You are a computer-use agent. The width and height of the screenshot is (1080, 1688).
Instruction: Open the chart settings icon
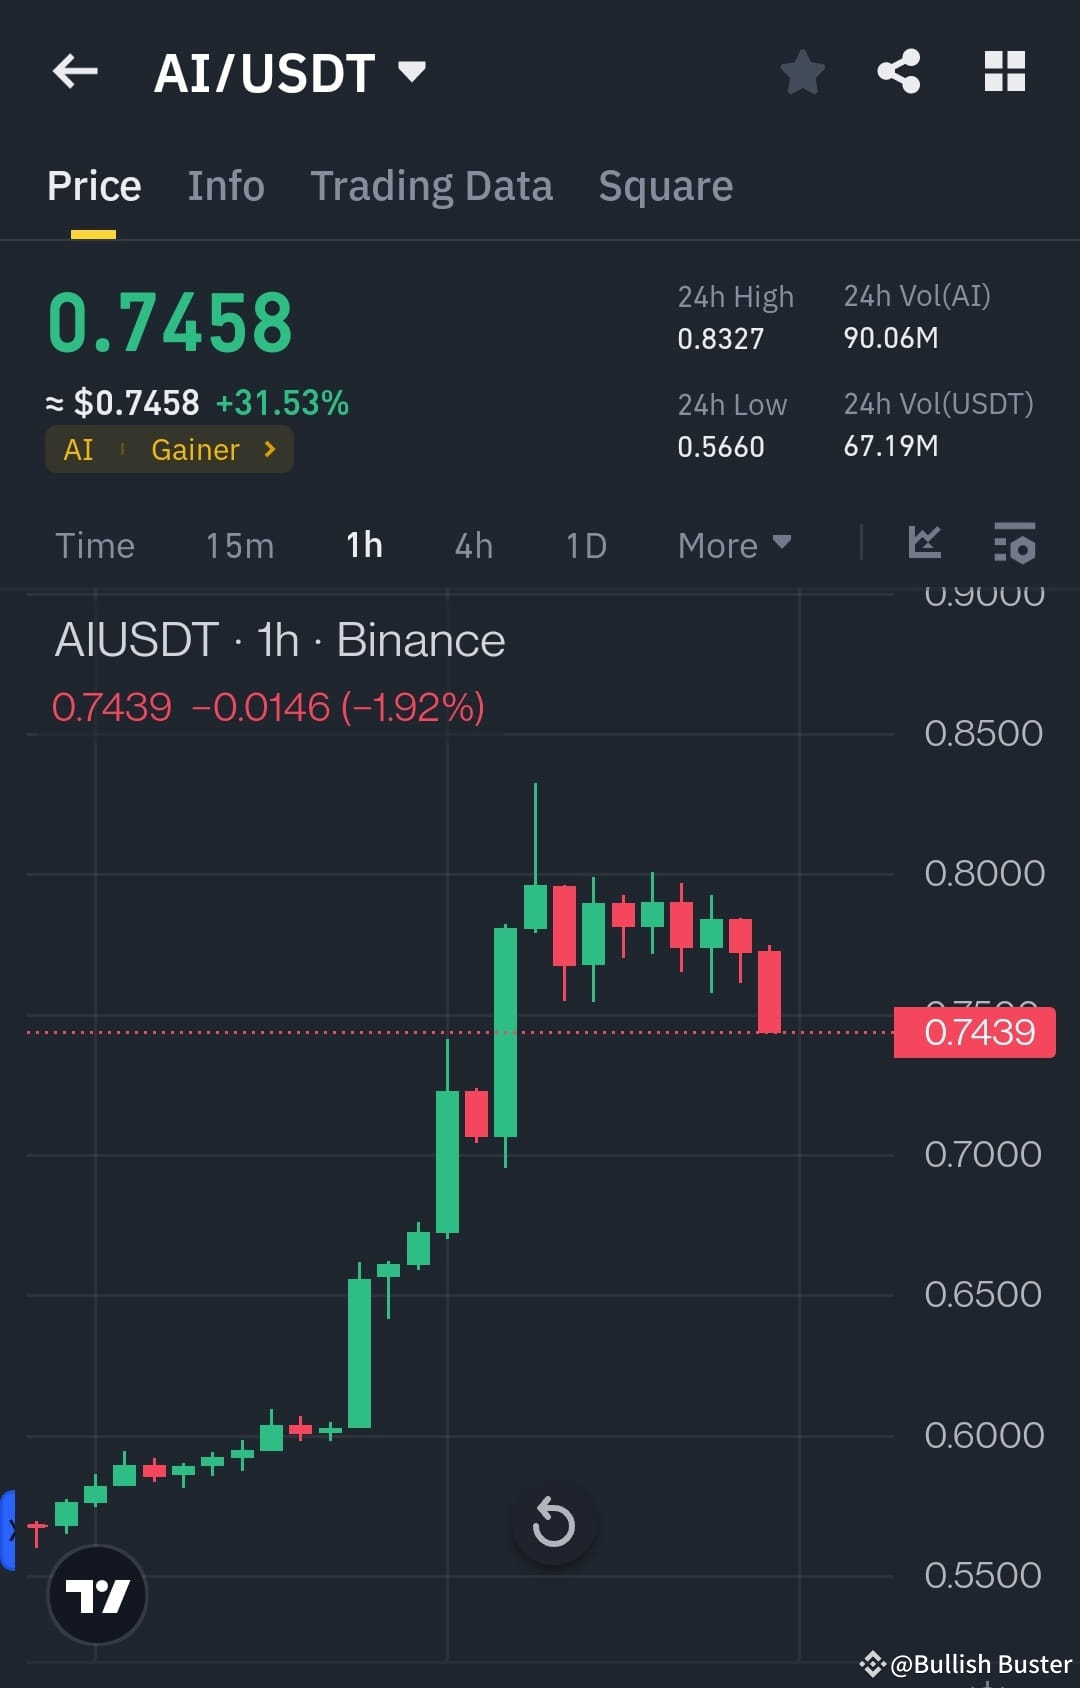pyautogui.click(x=1014, y=544)
